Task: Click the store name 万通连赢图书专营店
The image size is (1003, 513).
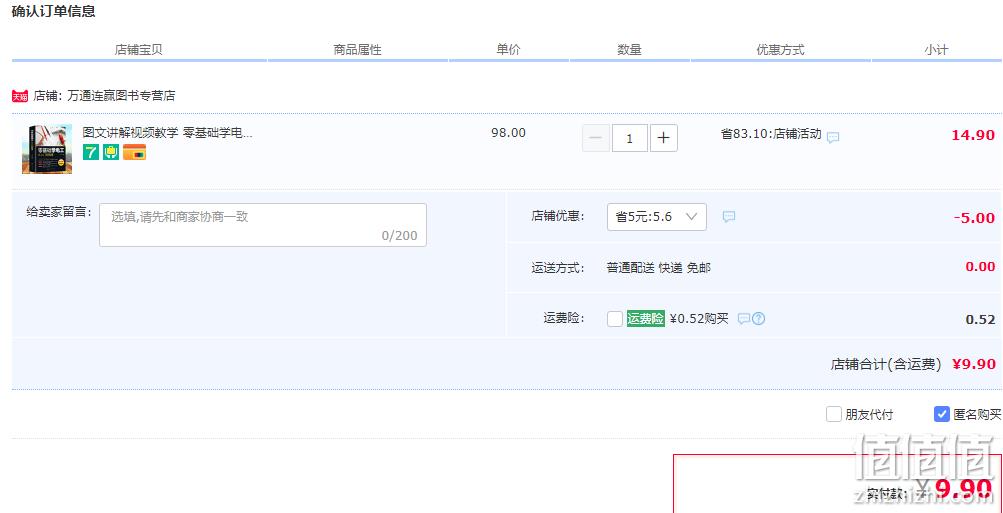Action: pyautogui.click(x=121, y=96)
